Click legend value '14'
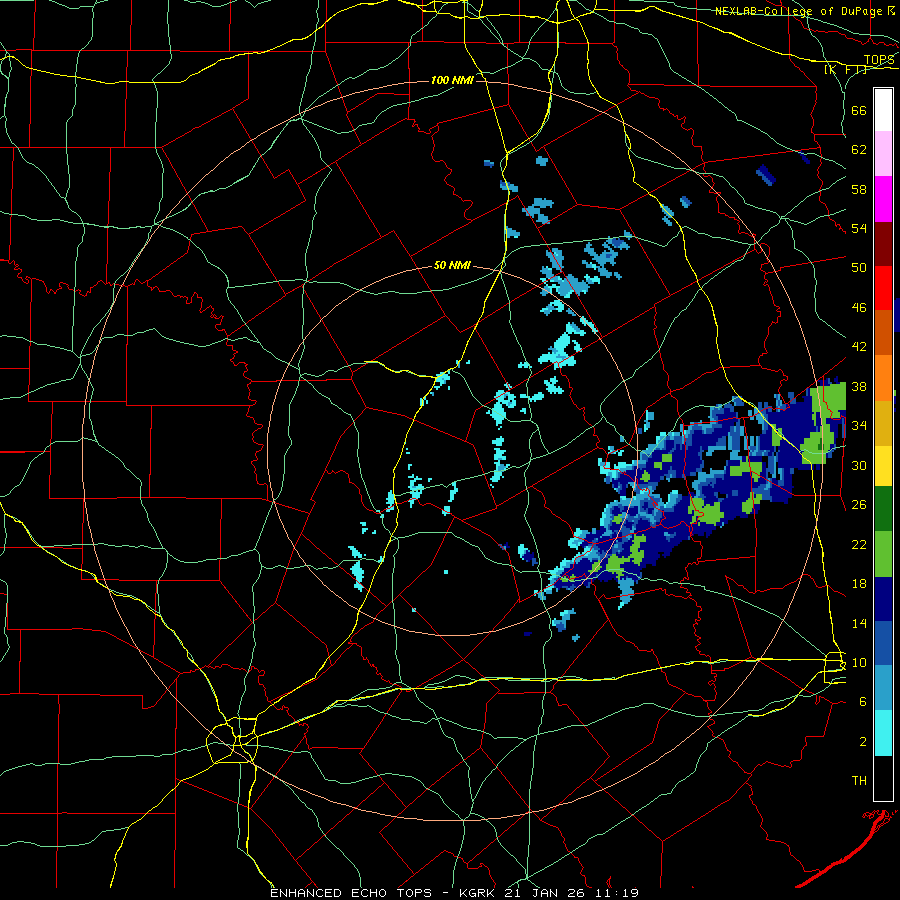 [x=859, y=623]
